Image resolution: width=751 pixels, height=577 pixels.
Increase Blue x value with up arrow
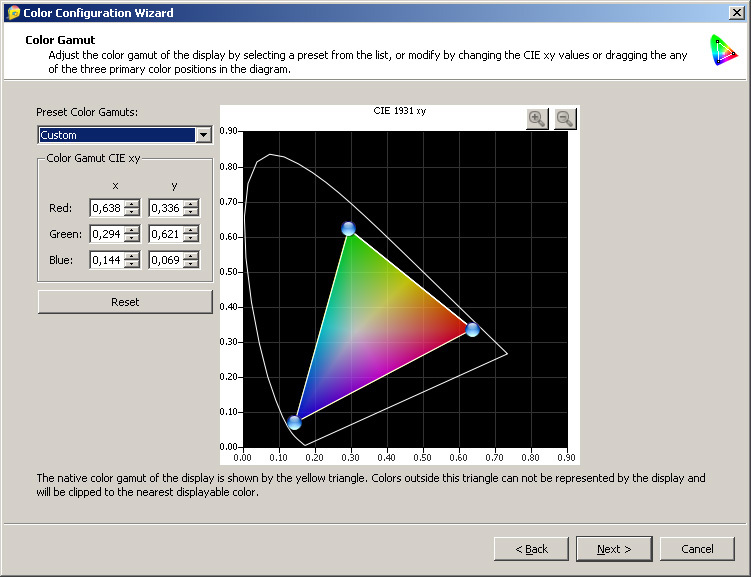point(132,256)
